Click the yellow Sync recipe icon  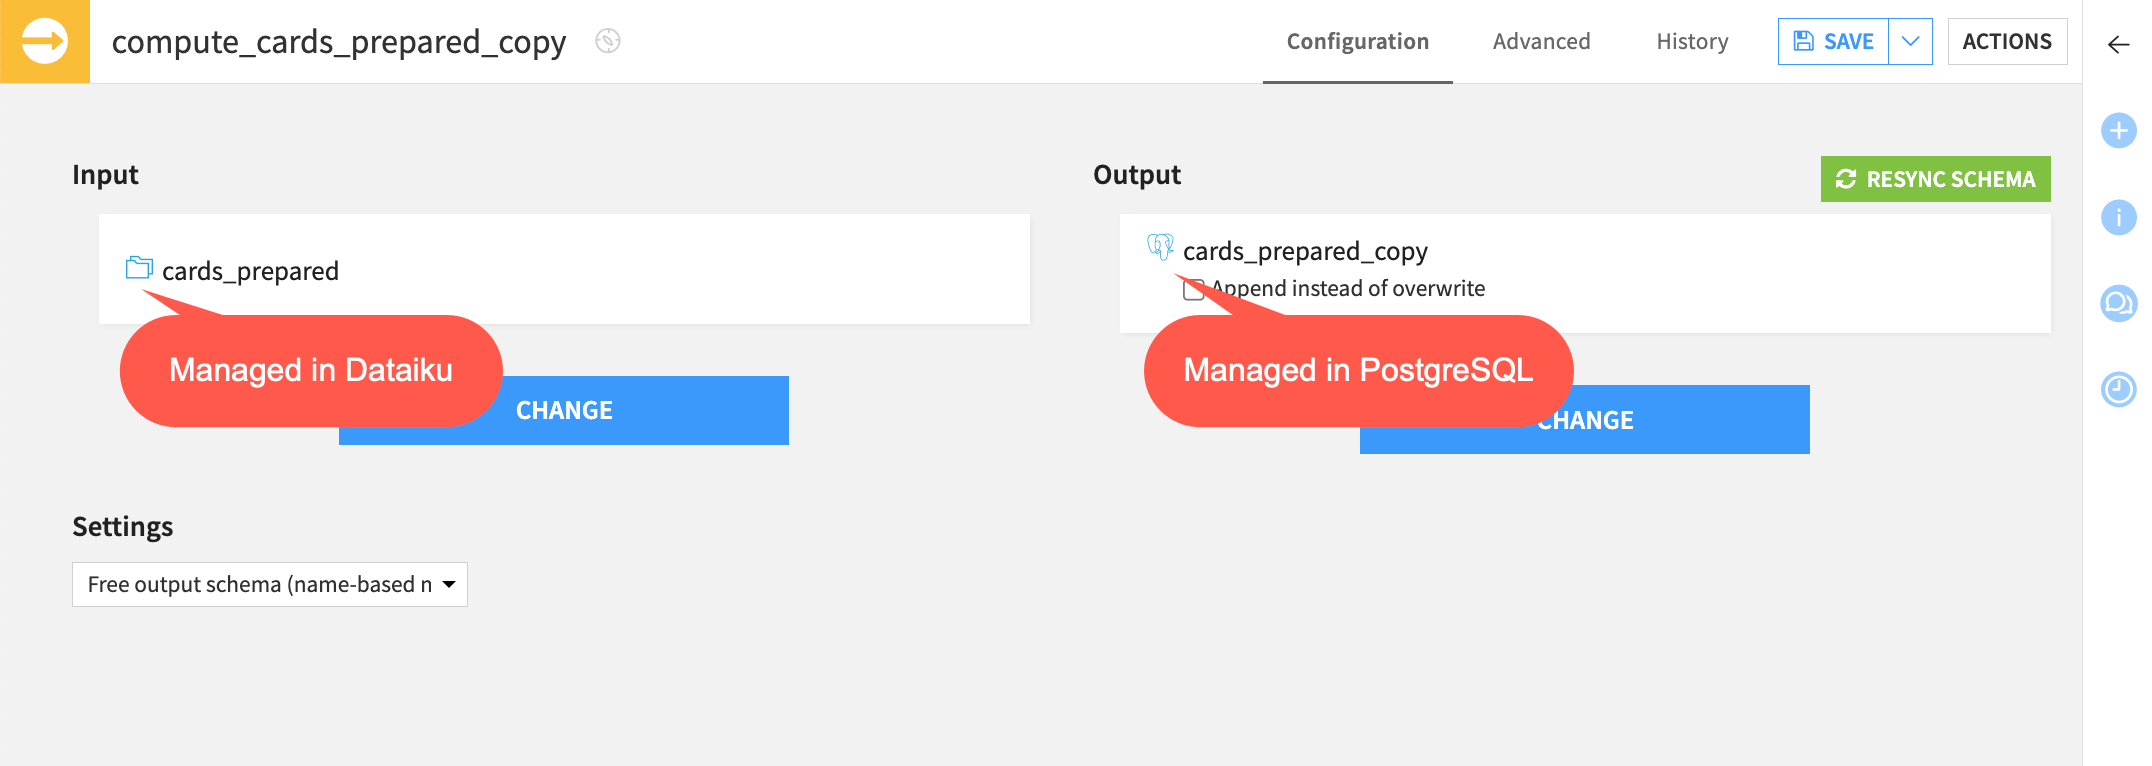pyautogui.click(x=44, y=41)
